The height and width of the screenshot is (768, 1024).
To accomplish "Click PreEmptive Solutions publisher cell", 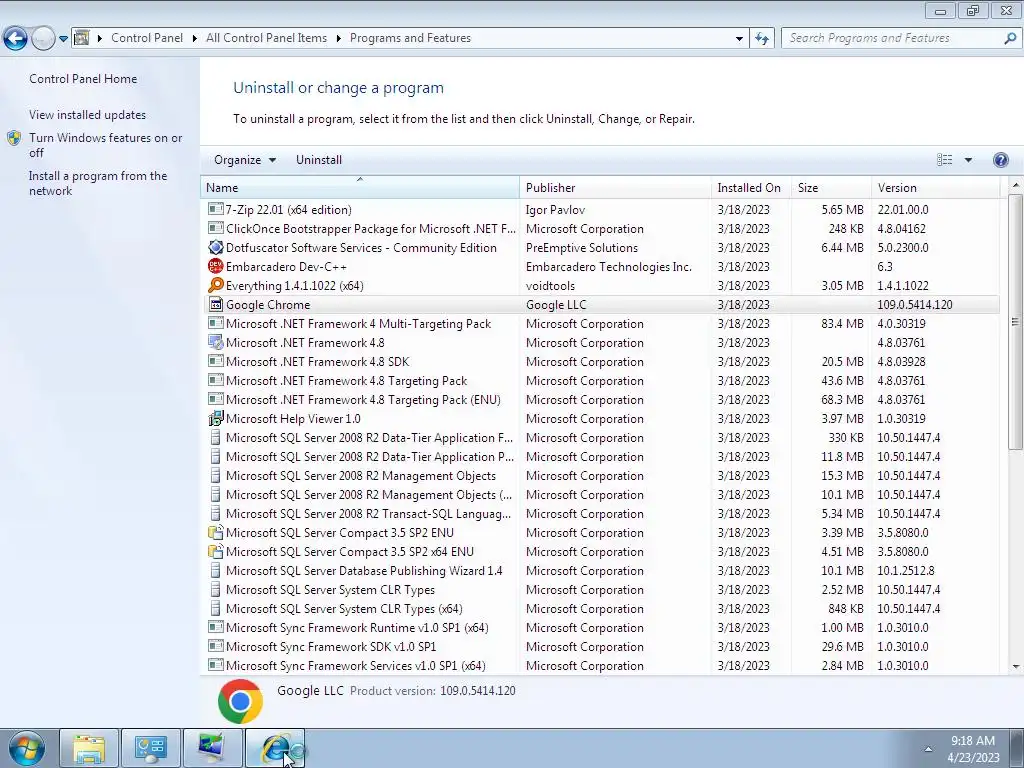I will (x=581, y=248).
